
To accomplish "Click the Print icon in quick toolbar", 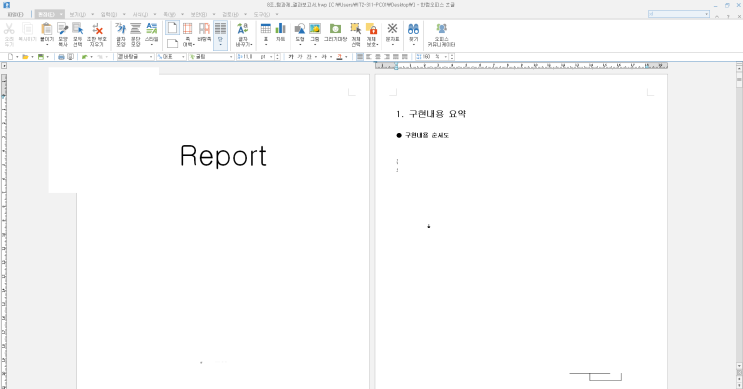I will [61, 57].
